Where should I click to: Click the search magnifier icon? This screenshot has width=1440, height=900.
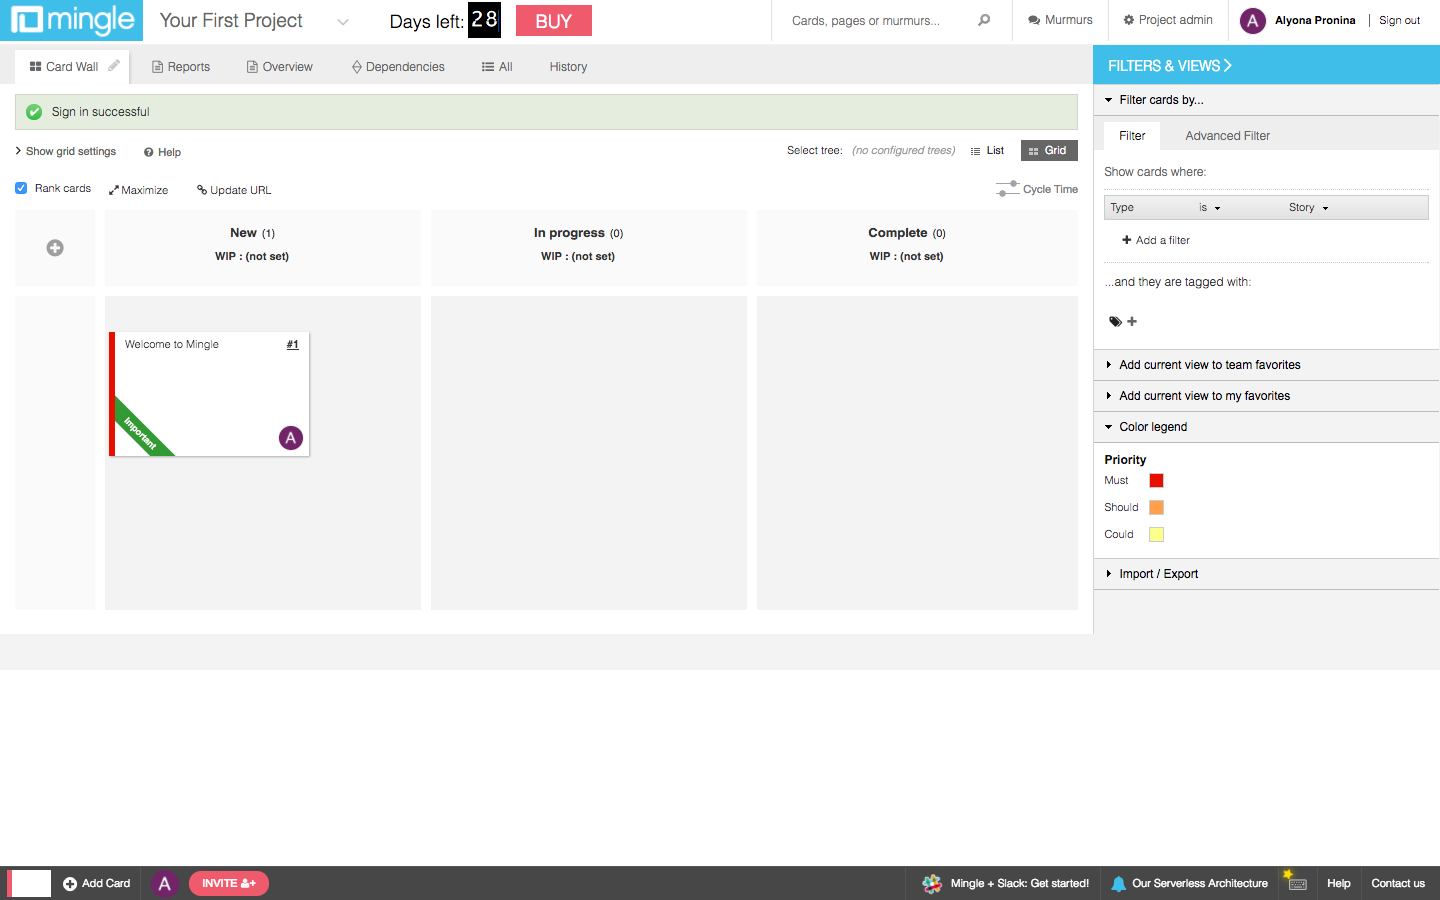tap(984, 20)
